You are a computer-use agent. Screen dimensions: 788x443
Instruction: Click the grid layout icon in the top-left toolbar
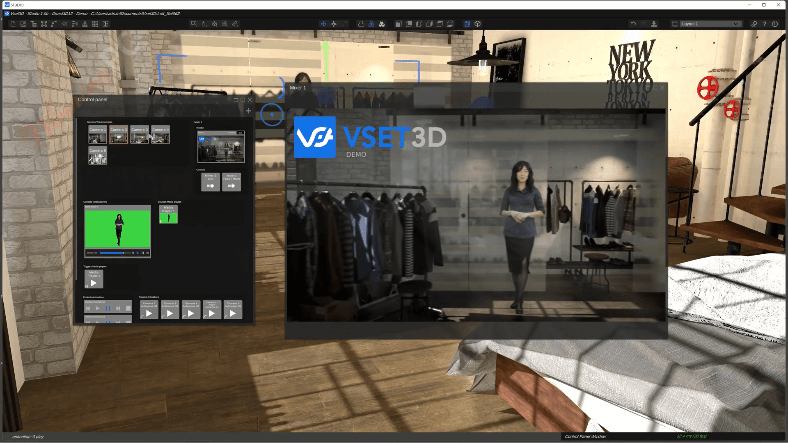click(x=95, y=24)
